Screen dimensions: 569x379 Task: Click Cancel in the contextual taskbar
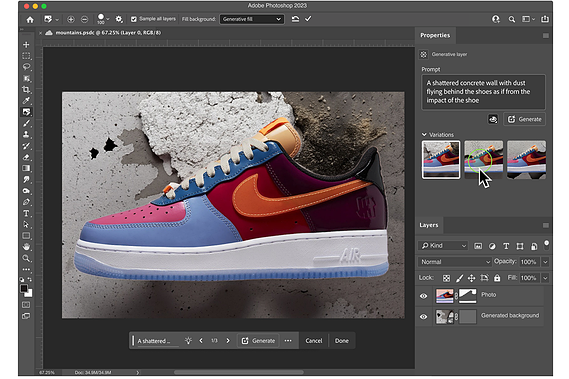[x=314, y=341]
